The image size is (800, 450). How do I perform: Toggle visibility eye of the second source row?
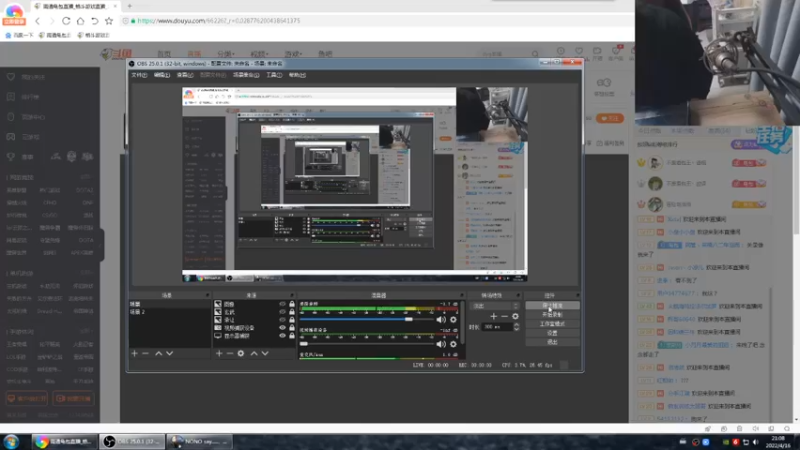[x=282, y=312]
